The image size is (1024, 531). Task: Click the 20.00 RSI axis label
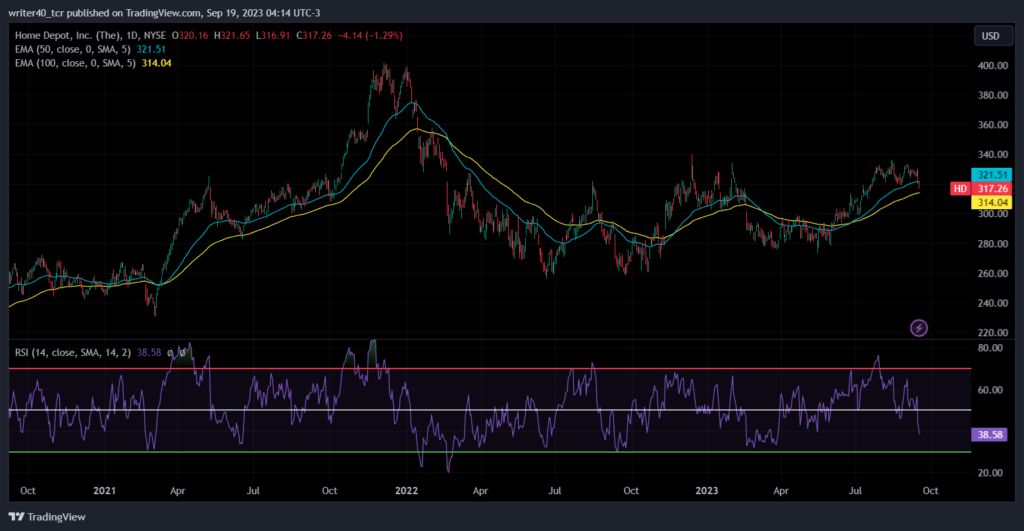tap(990, 473)
